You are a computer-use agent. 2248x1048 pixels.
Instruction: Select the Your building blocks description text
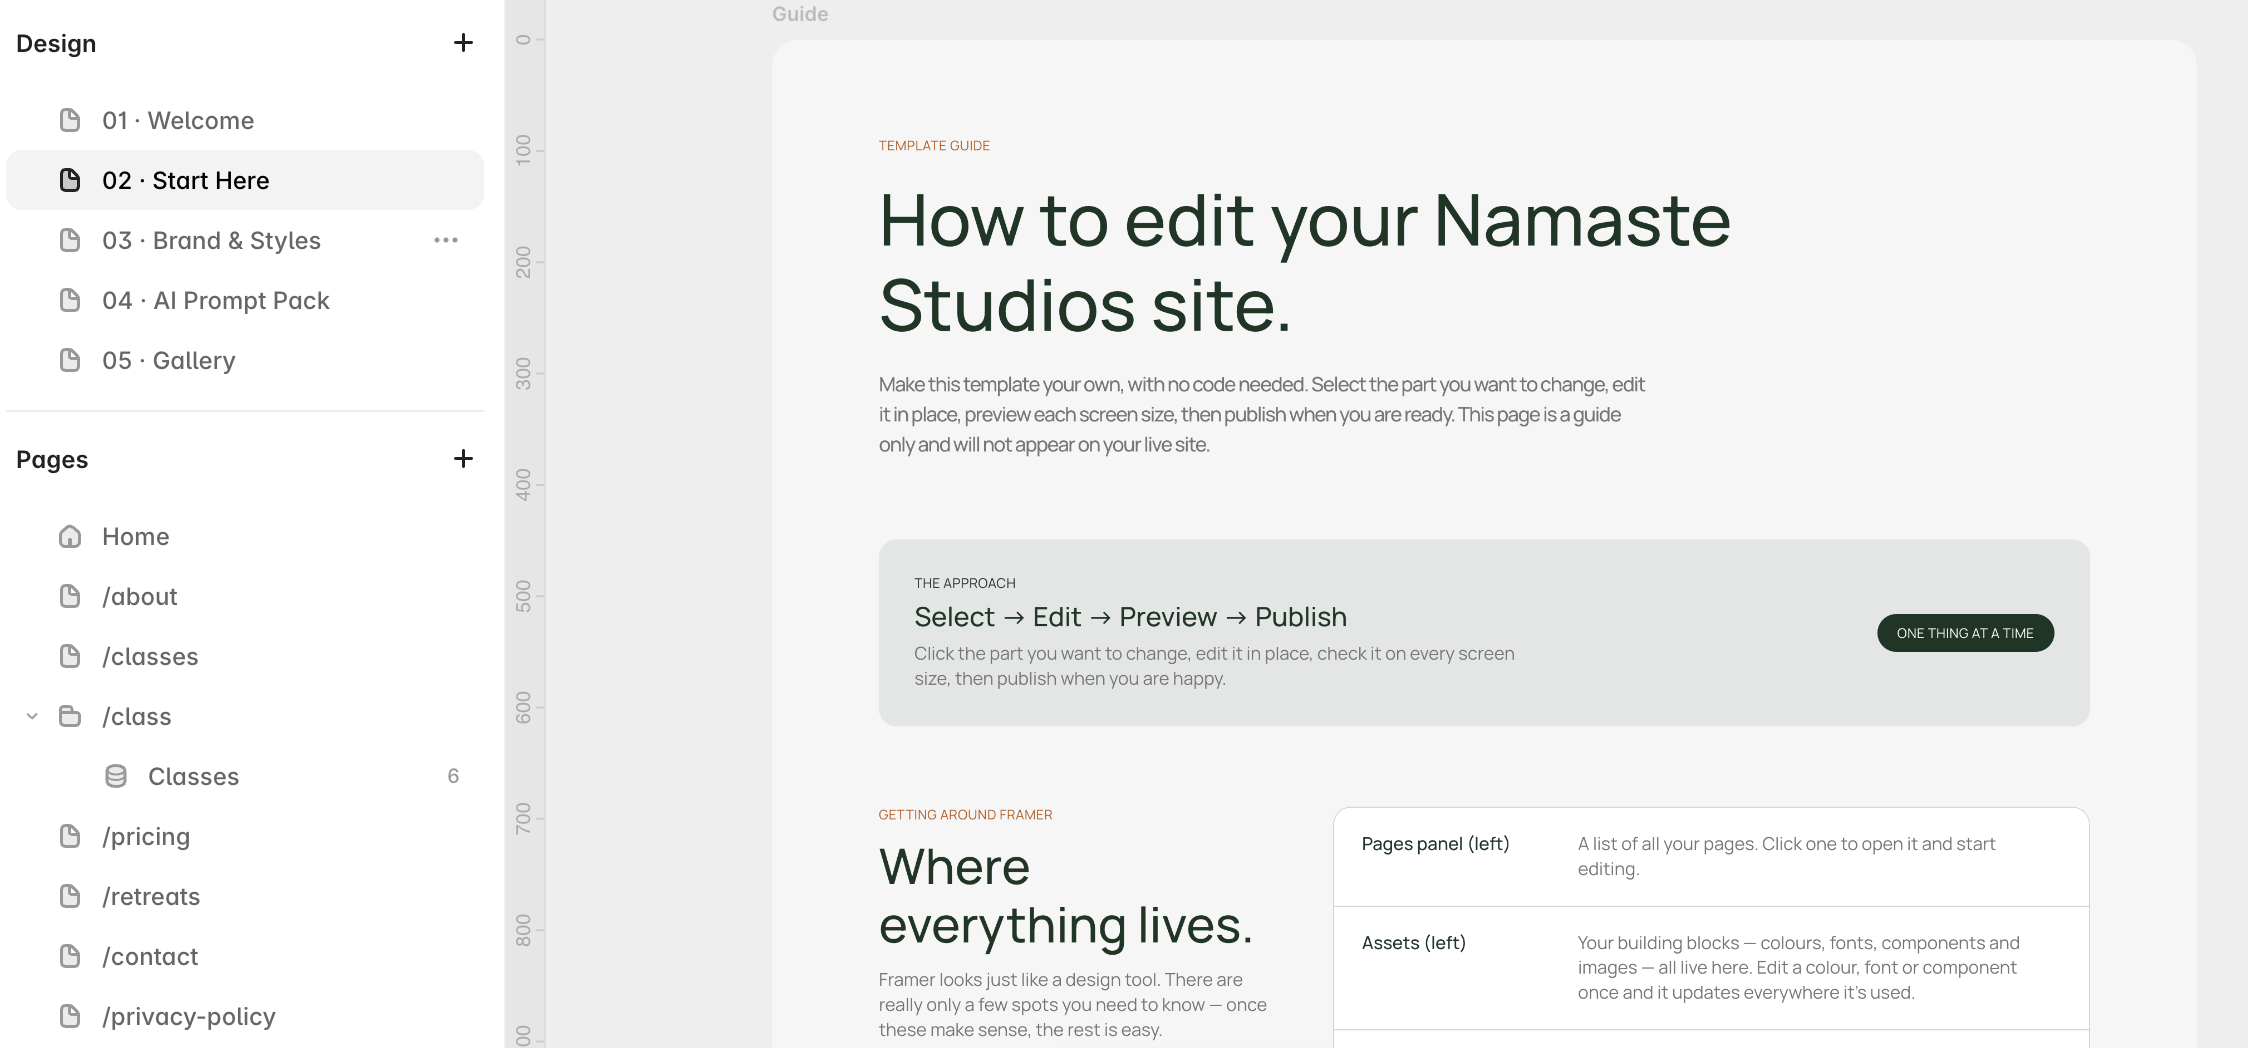point(1798,967)
